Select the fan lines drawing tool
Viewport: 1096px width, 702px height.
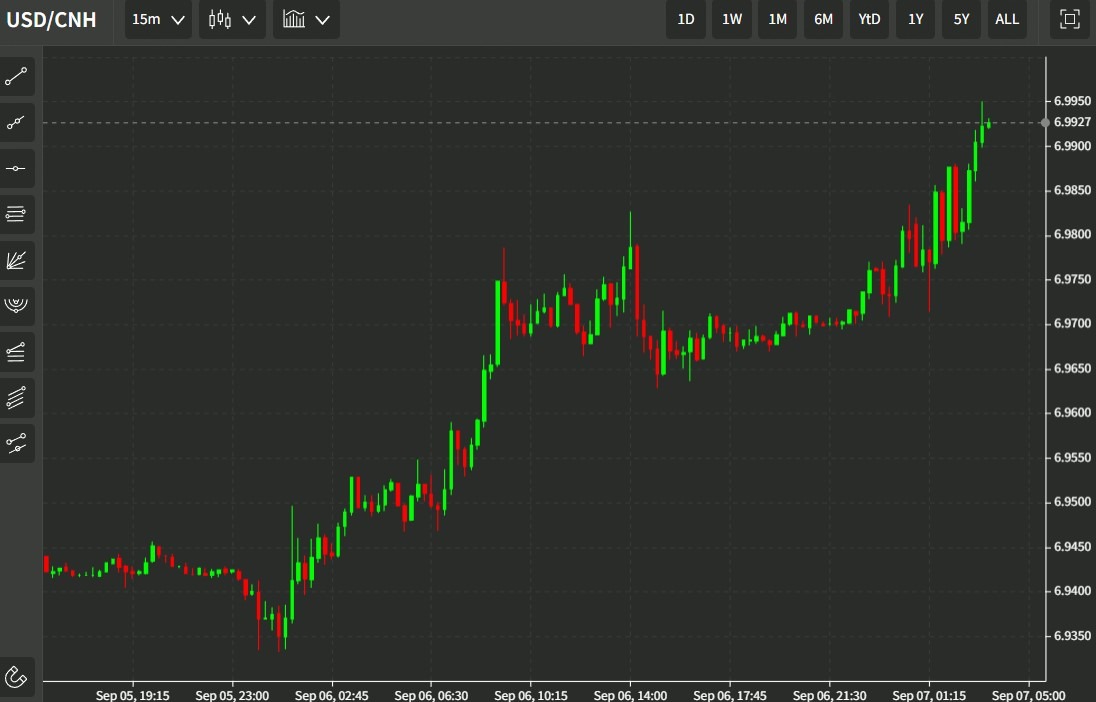click(x=17, y=260)
